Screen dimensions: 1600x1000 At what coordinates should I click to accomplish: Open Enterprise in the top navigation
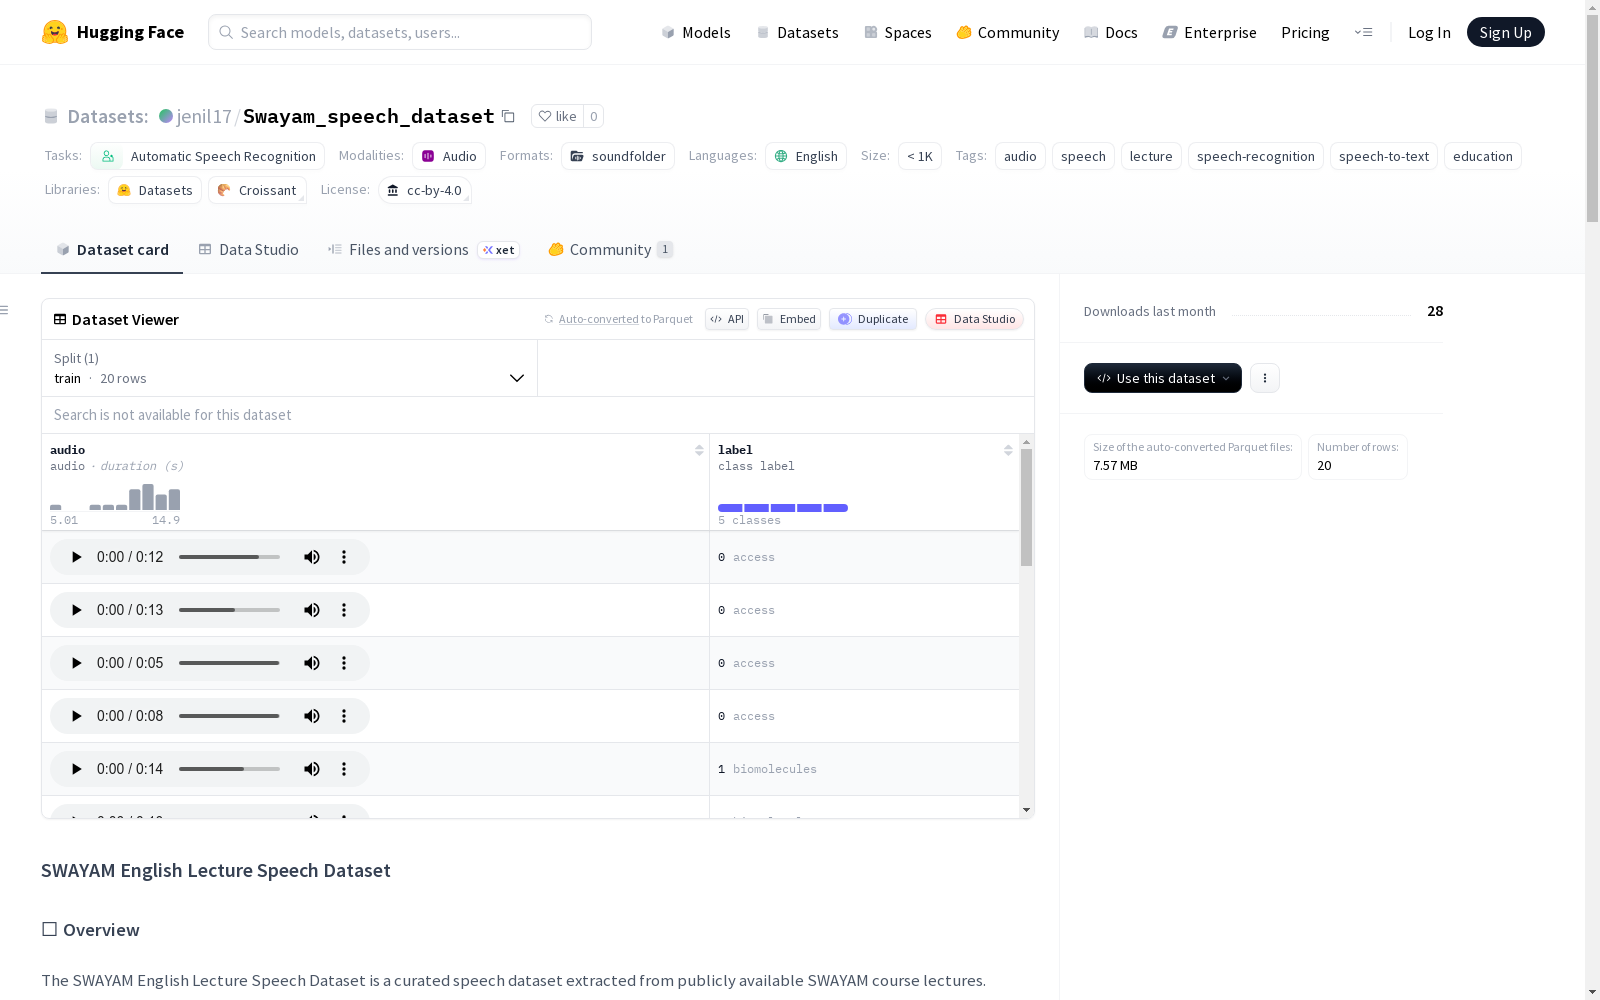1210,32
